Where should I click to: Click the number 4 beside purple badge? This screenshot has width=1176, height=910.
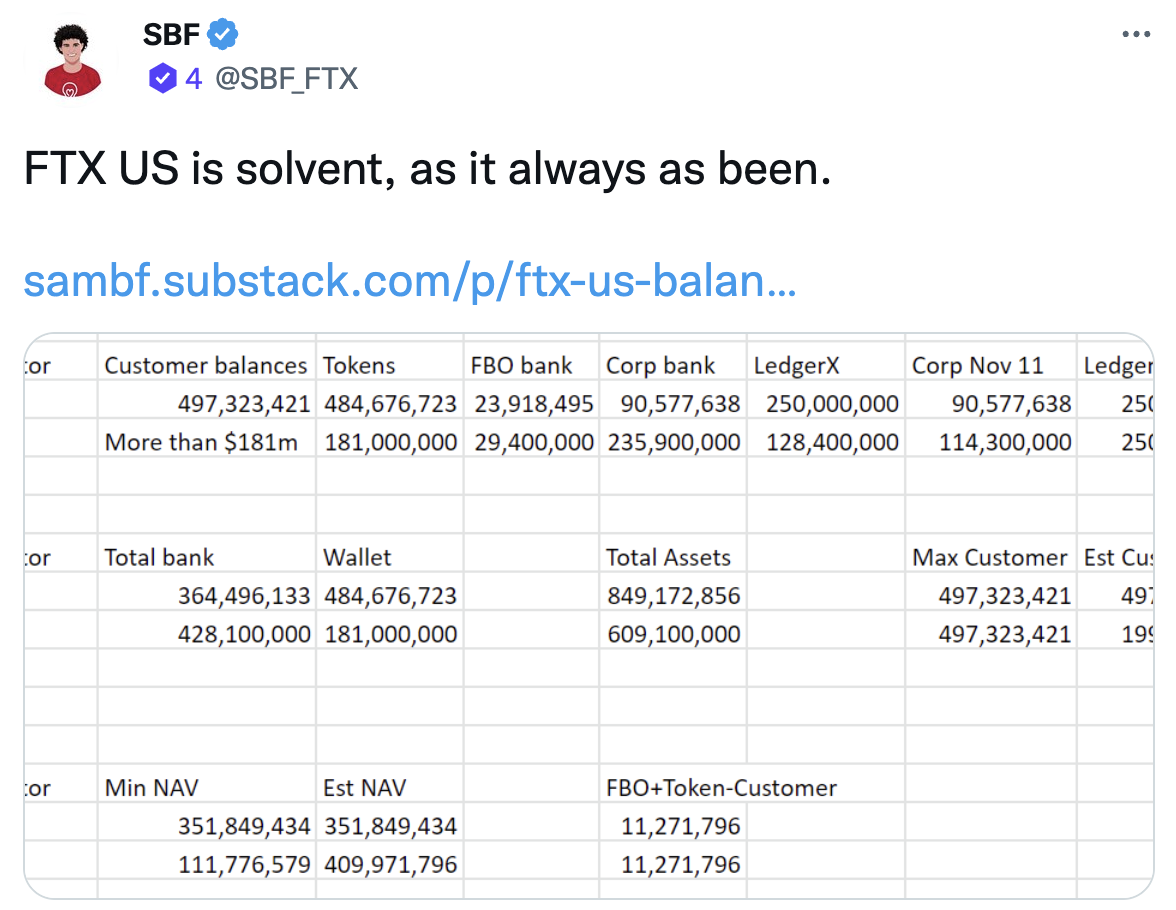[194, 79]
